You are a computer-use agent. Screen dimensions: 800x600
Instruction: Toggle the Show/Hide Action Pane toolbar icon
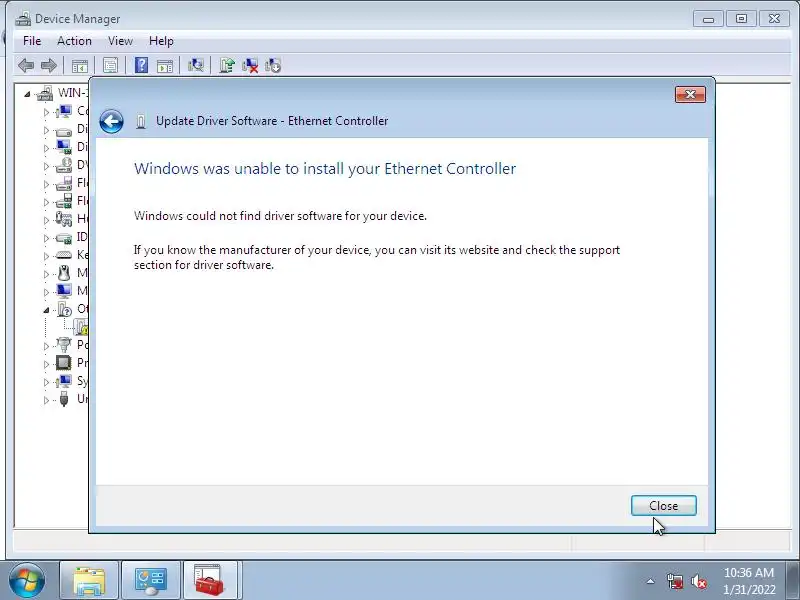(x=165, y=65)
